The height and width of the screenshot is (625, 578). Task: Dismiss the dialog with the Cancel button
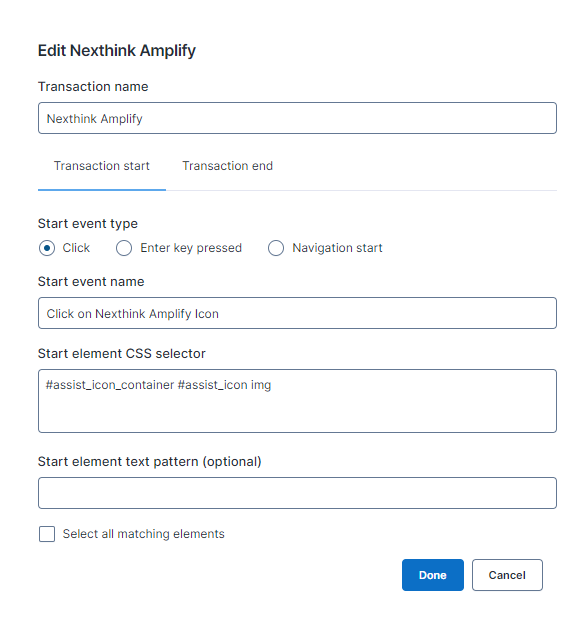click(x=507, y=575)
